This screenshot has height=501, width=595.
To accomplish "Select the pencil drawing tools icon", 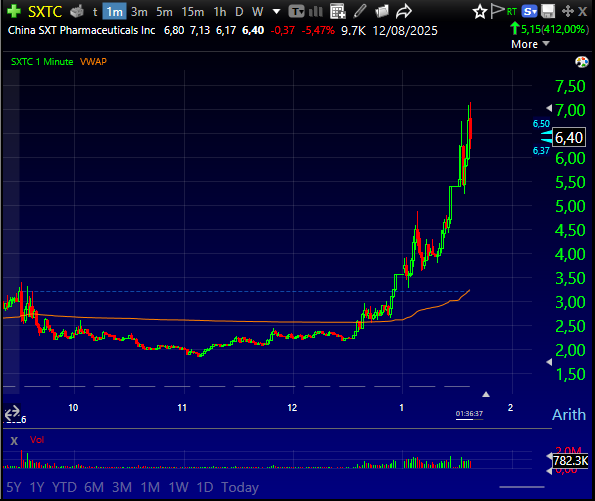I will [x=359, y=11].
